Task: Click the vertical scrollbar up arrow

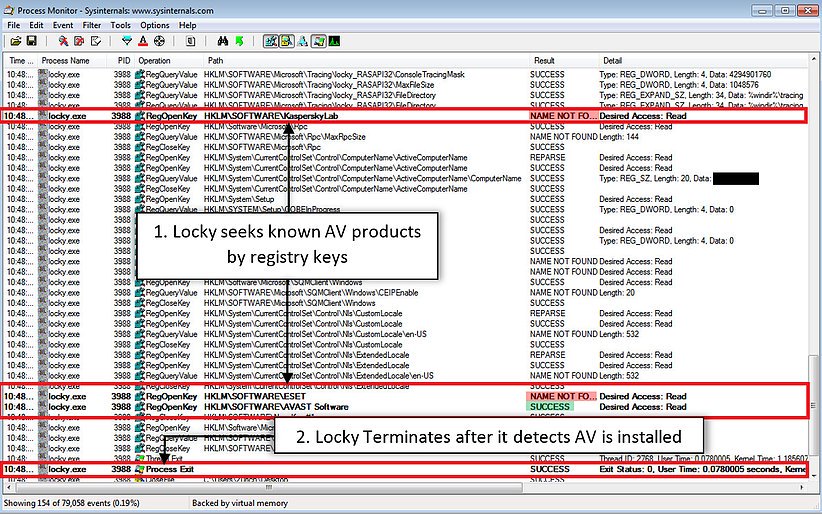Action: pyautogui.click(x=814, y=59)
